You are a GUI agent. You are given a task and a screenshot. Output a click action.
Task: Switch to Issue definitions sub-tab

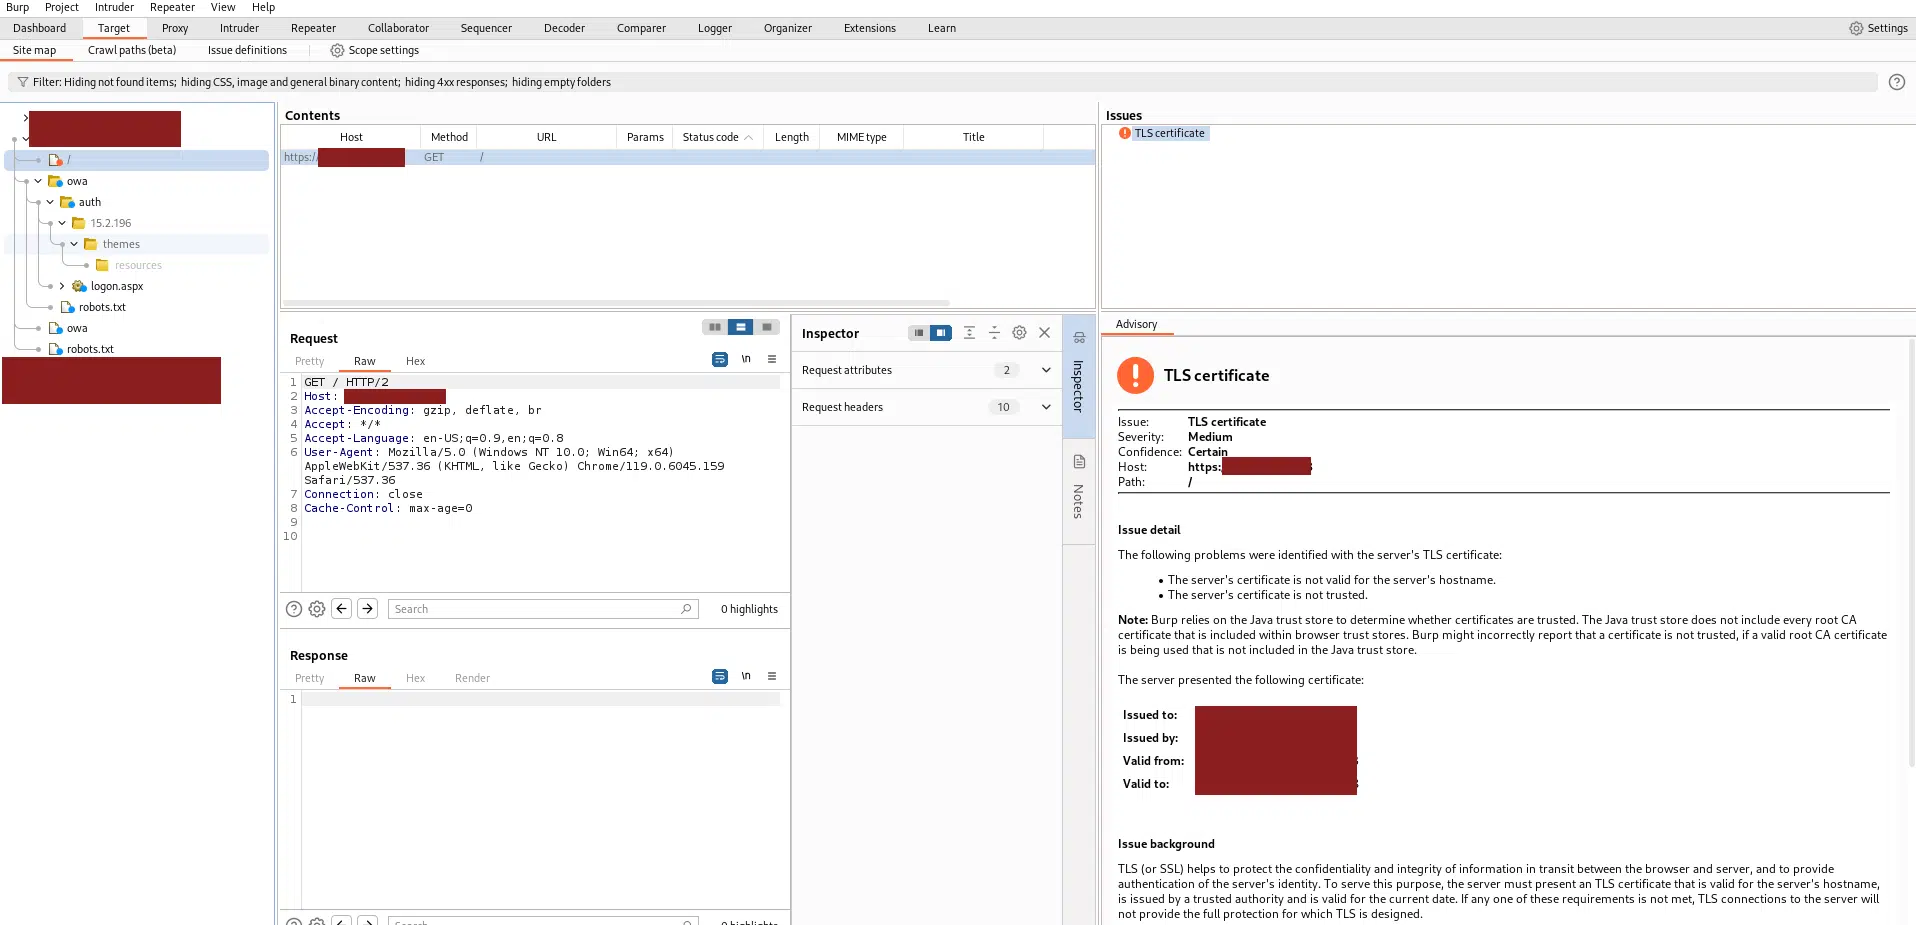pos(247,50)
